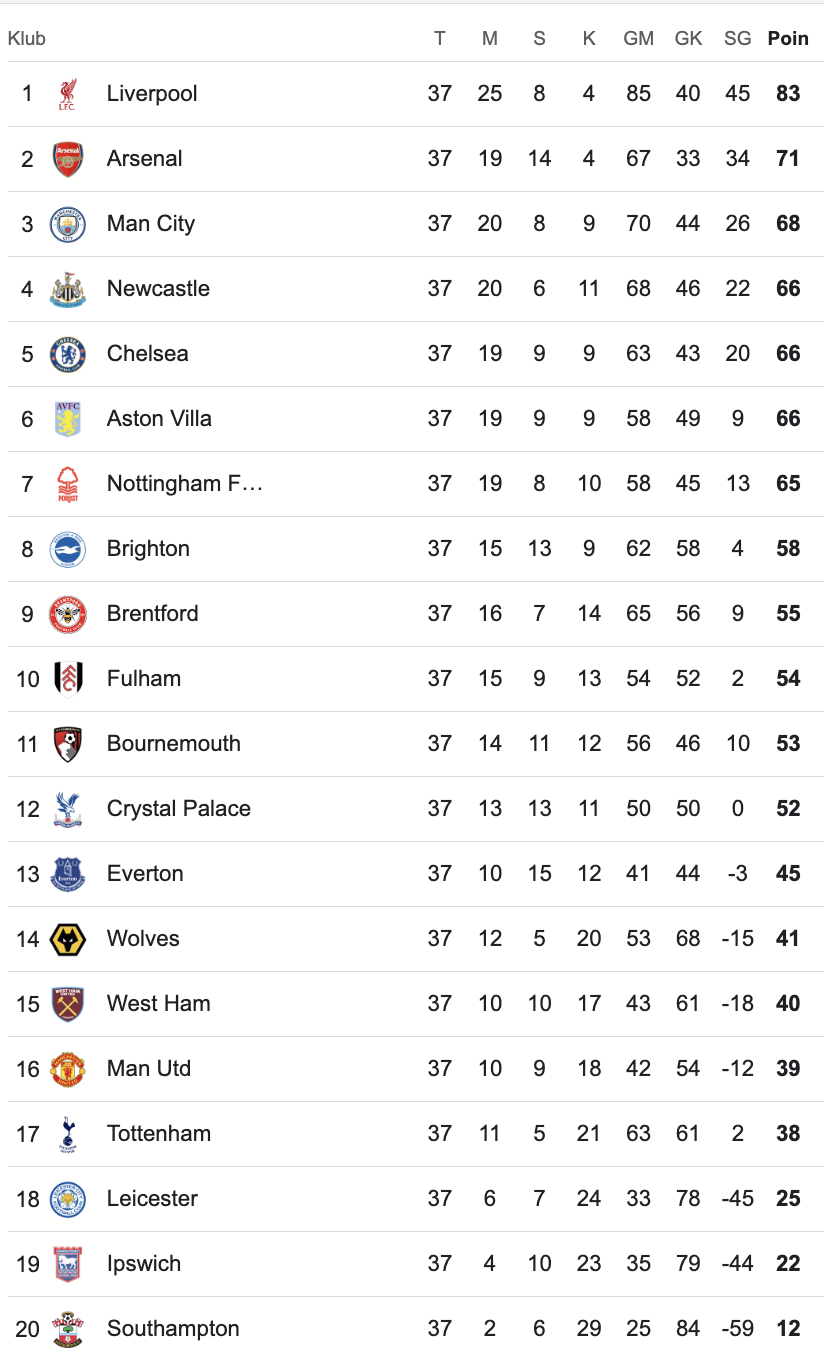This screenshot has width=824, height=1368.
Task: Open the truncated Nottingham Forest name
Action: pyautogui.click(x=184, y=484)
